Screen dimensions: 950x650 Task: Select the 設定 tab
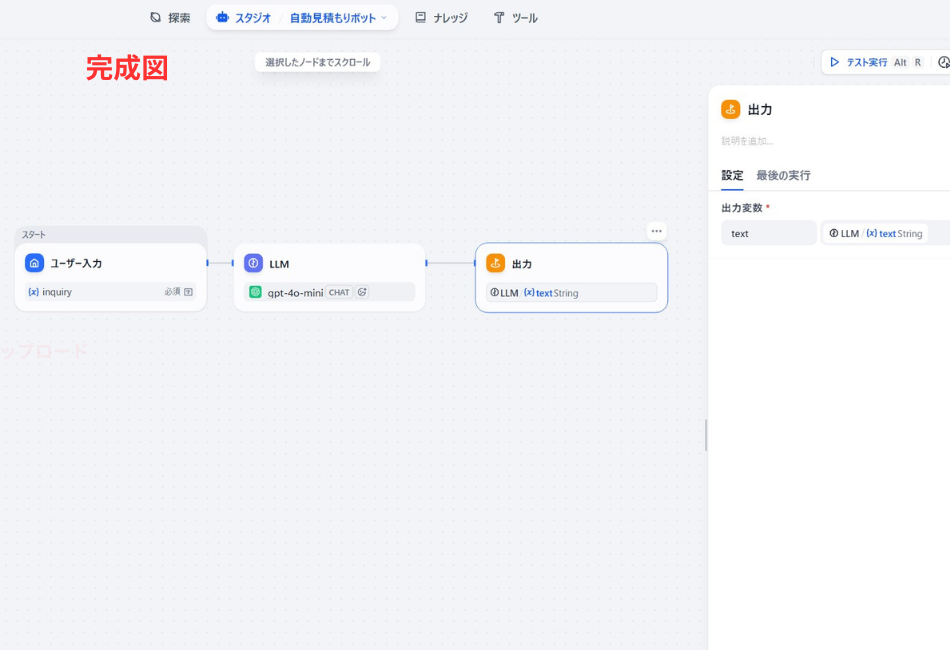pyautogui.click(x=732, y=175)
